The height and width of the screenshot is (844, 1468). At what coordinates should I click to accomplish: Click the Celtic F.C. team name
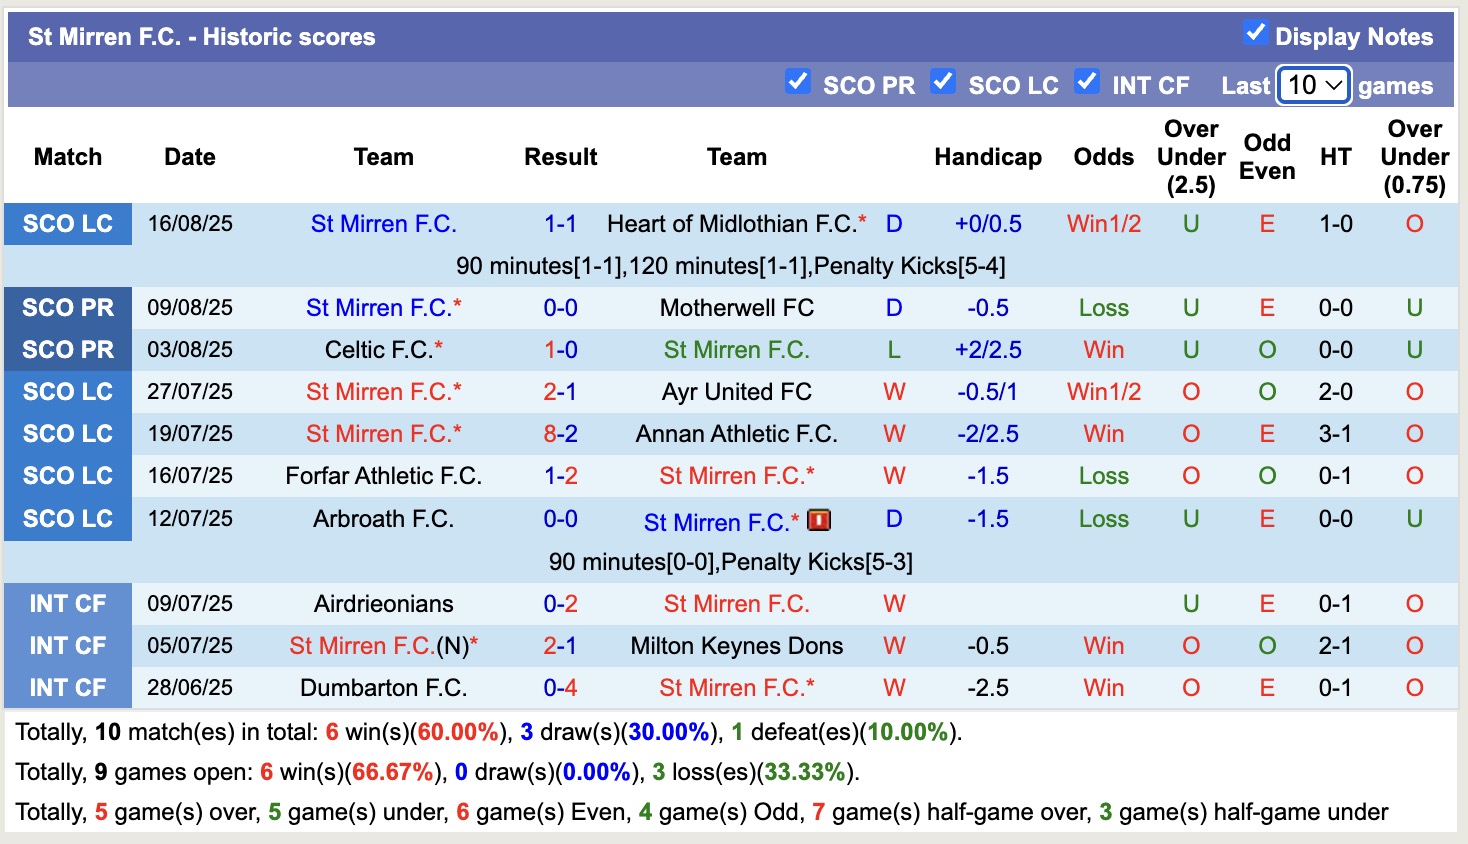coord(378,350)
